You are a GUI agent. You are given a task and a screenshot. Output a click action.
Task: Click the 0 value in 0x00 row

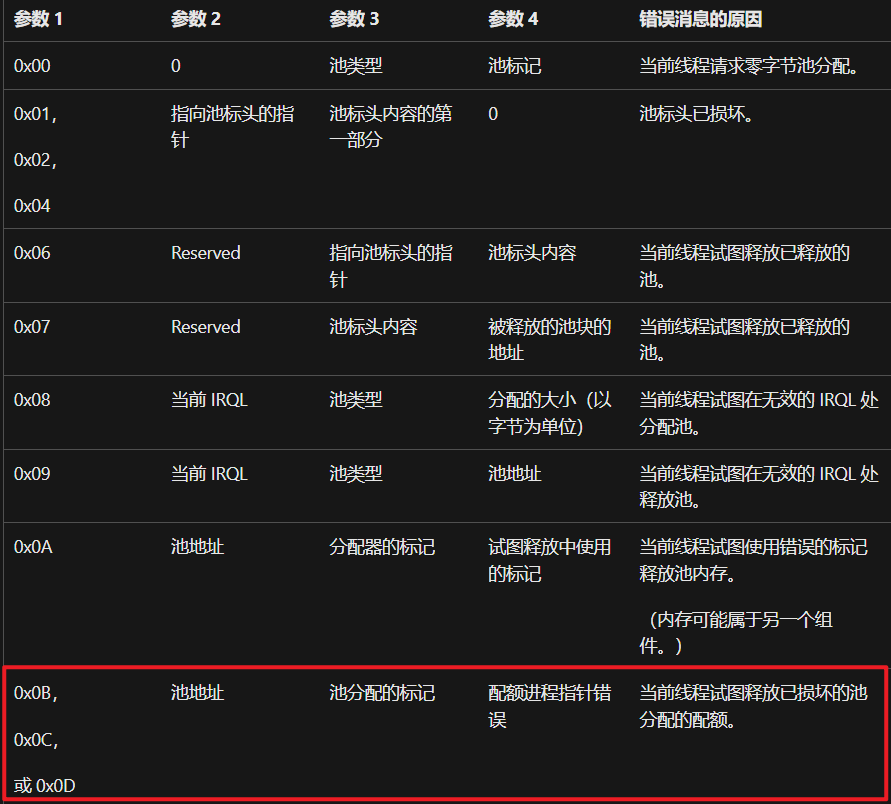(176, 66)
